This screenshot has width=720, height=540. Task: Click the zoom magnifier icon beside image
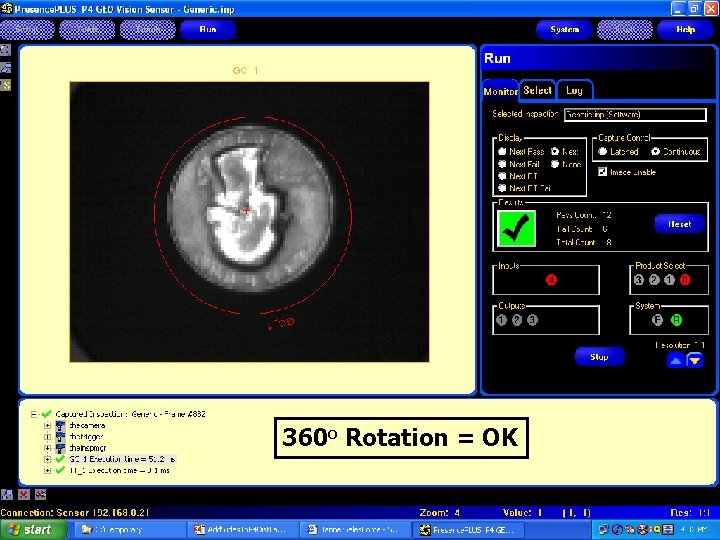pyautogui.click(x=5, y=50)
